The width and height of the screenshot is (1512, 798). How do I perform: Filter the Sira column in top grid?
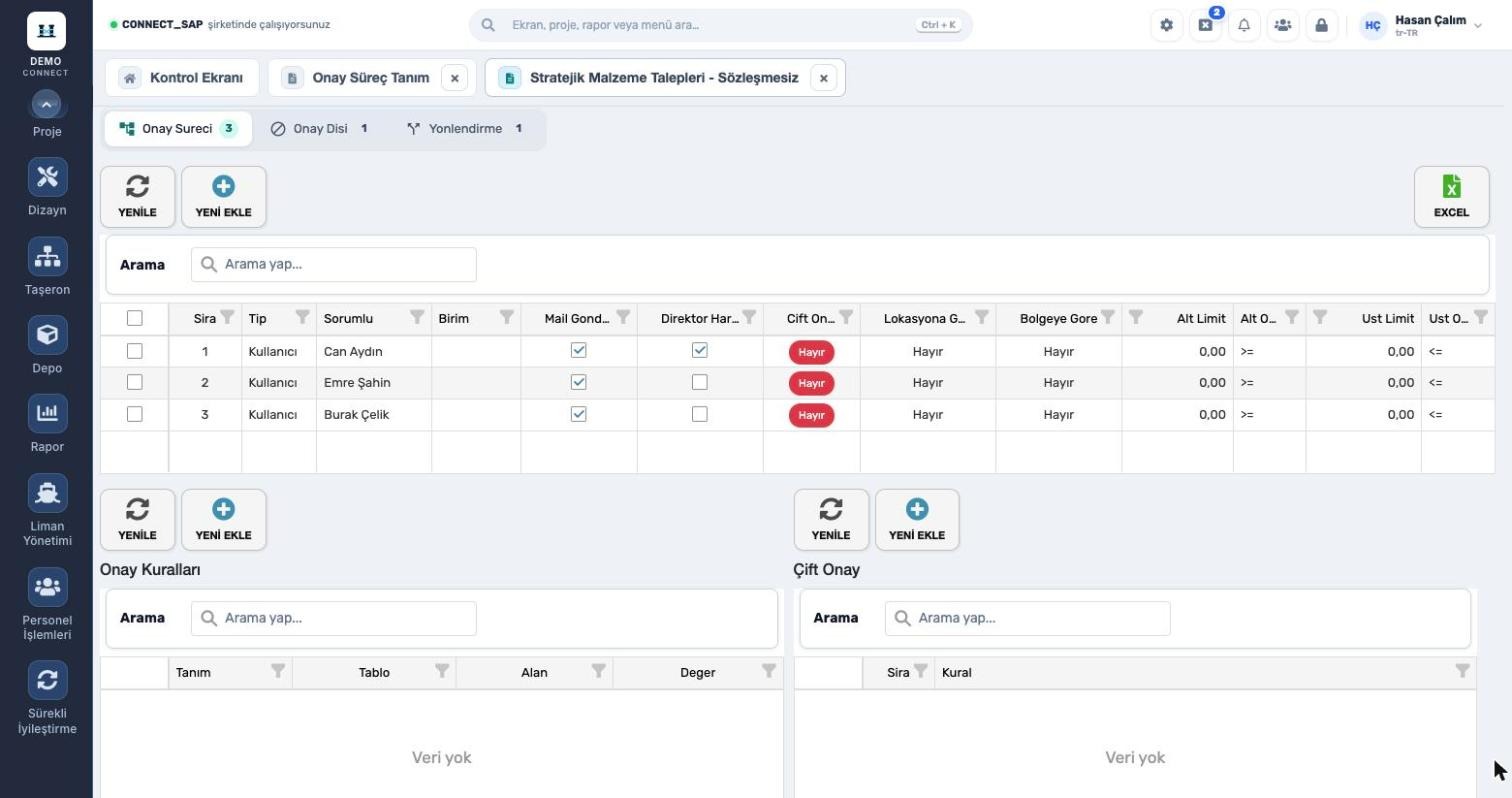point(227,317)
